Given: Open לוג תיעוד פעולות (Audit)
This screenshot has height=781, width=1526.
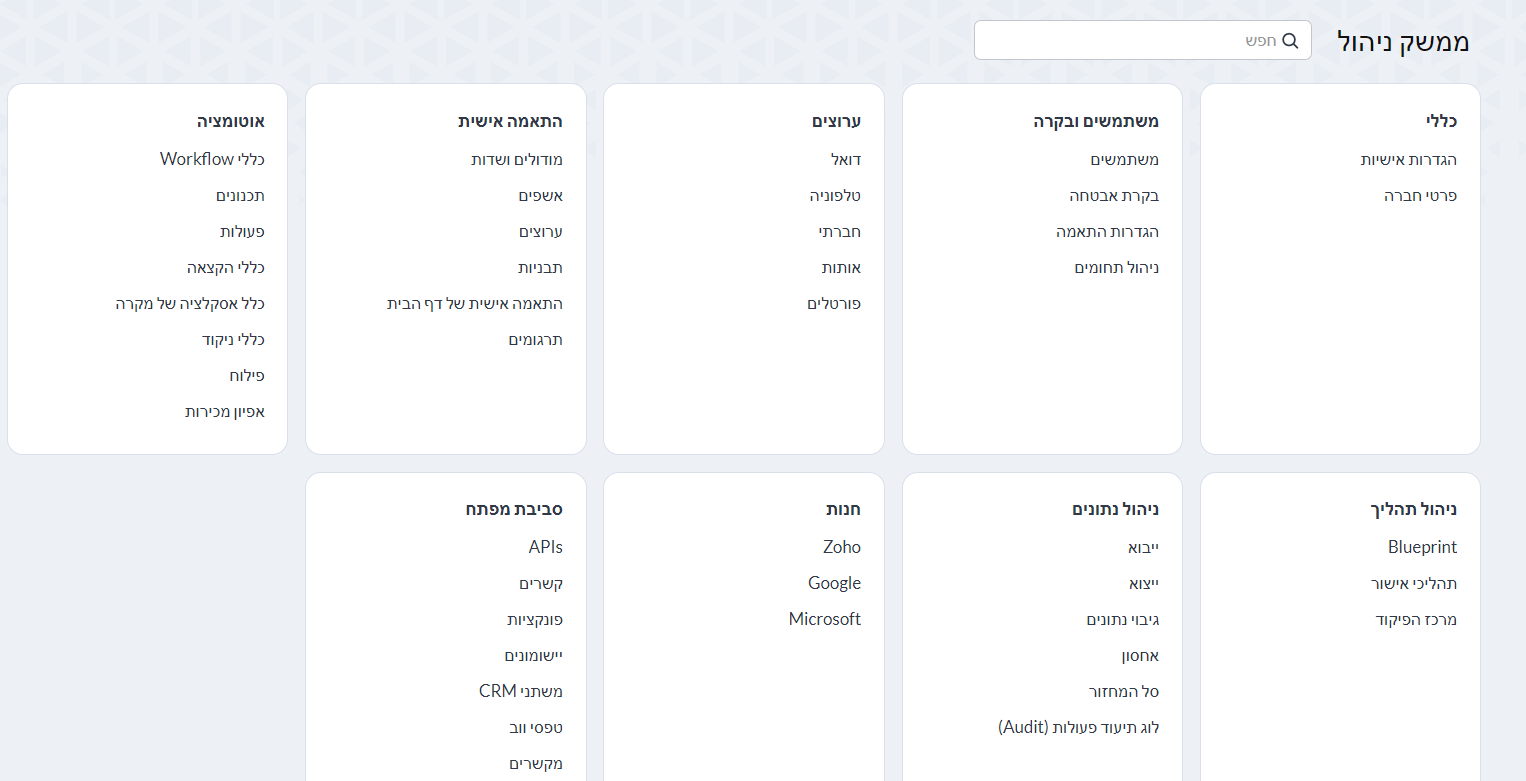Looking at the screenshot, I should (x=1078, y=728).
